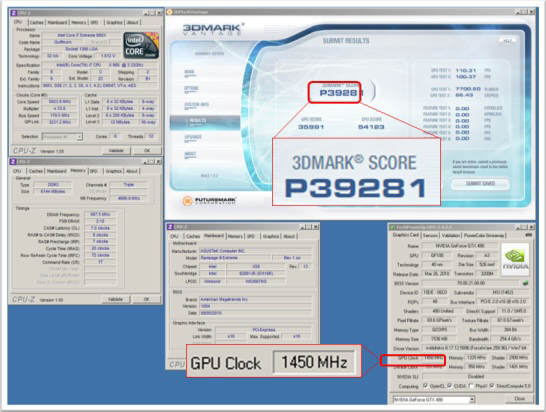Toggle the DirectCompute 5.0 checkbox in GPU-Z
This screenshot has height=412, width=546.
point(491,386)
